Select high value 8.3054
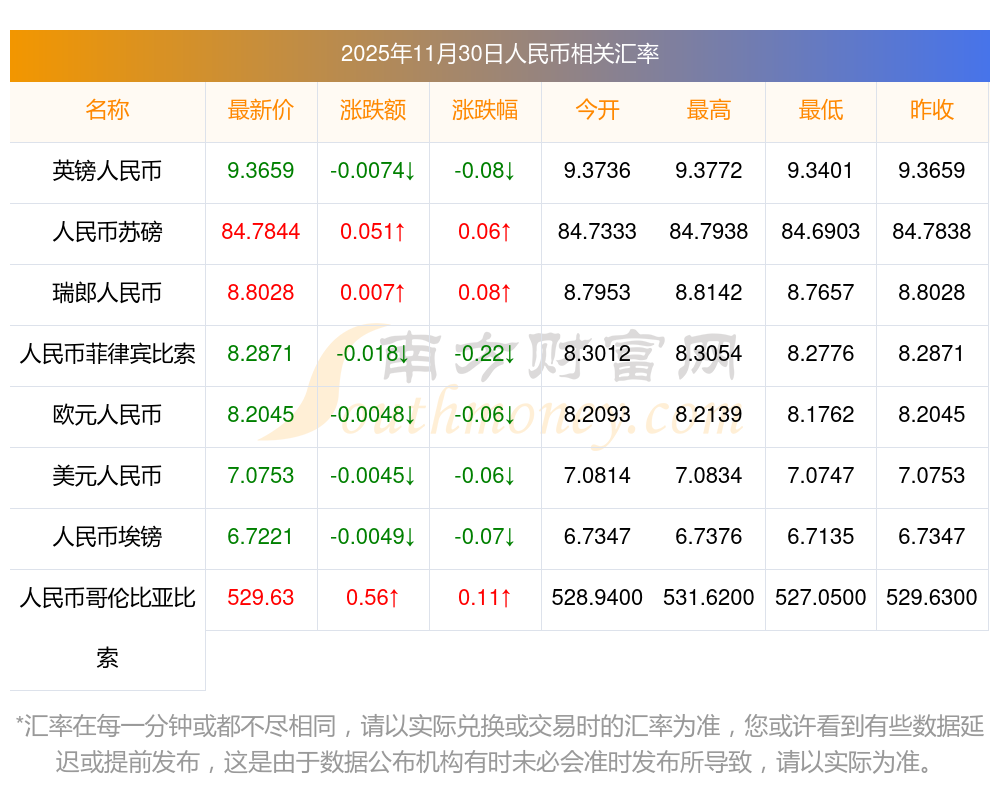The height and width of the screenshot is (793, 1000). pyautogui.click(x=709, y=353)
